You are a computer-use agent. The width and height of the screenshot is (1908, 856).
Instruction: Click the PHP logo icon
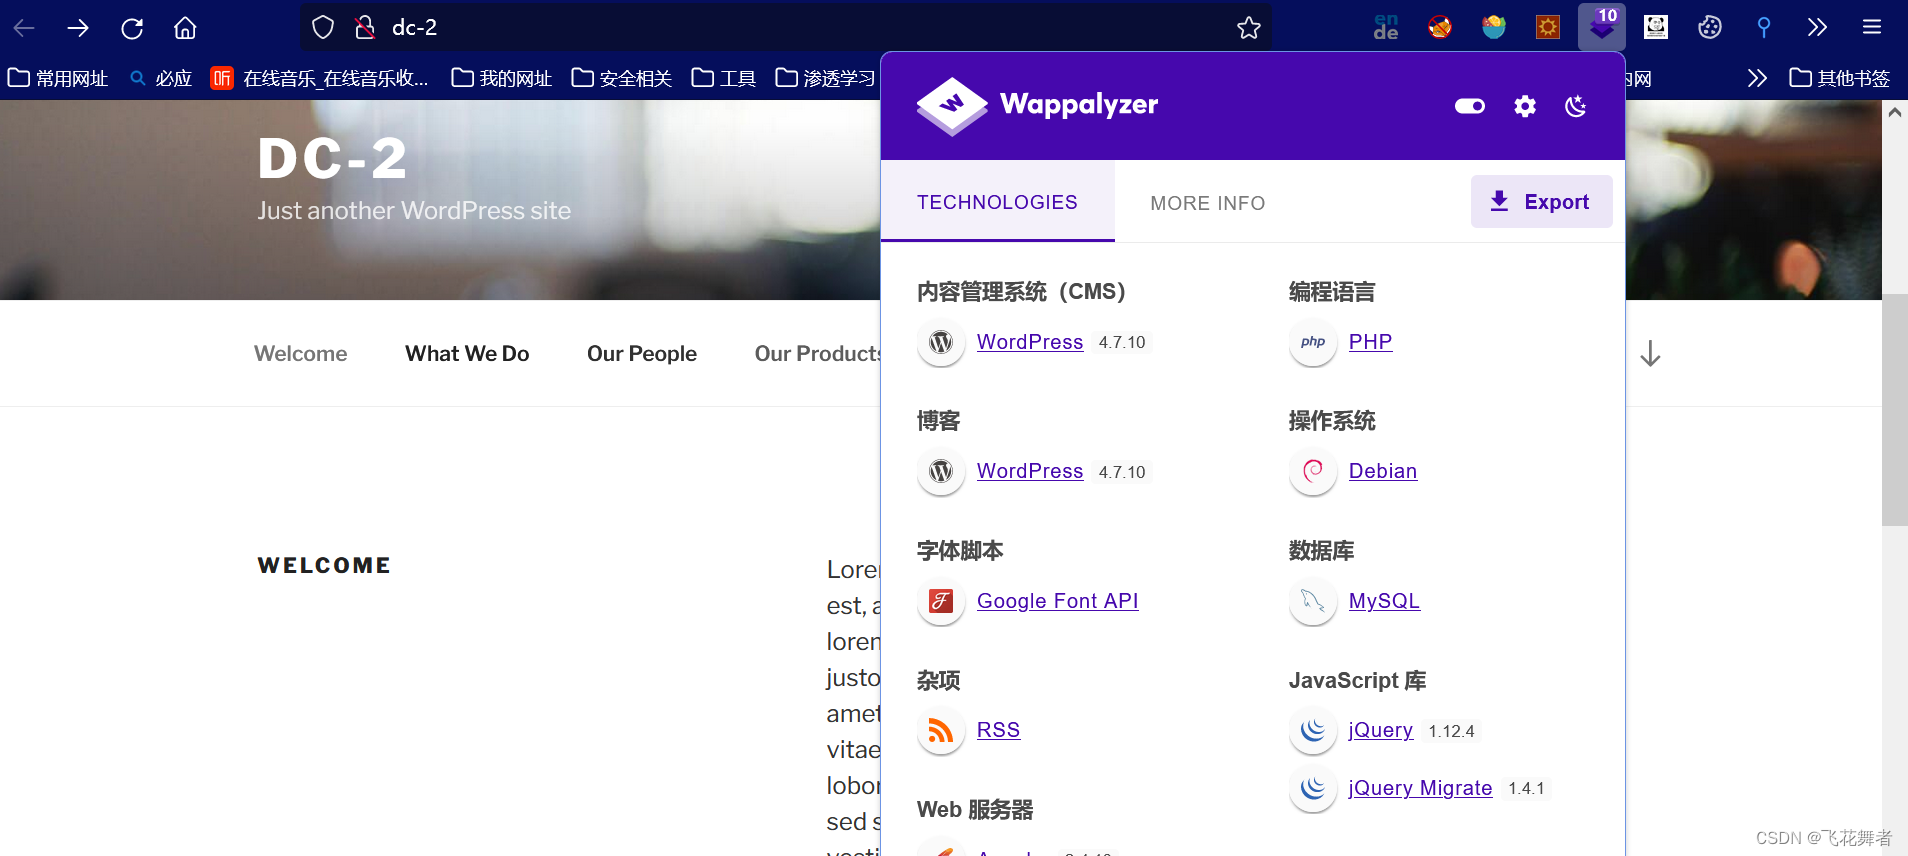[1313, 342]
